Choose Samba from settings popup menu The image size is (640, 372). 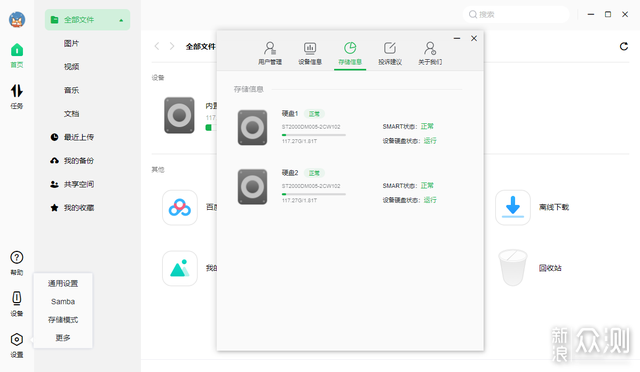click(x=63, y=301)
